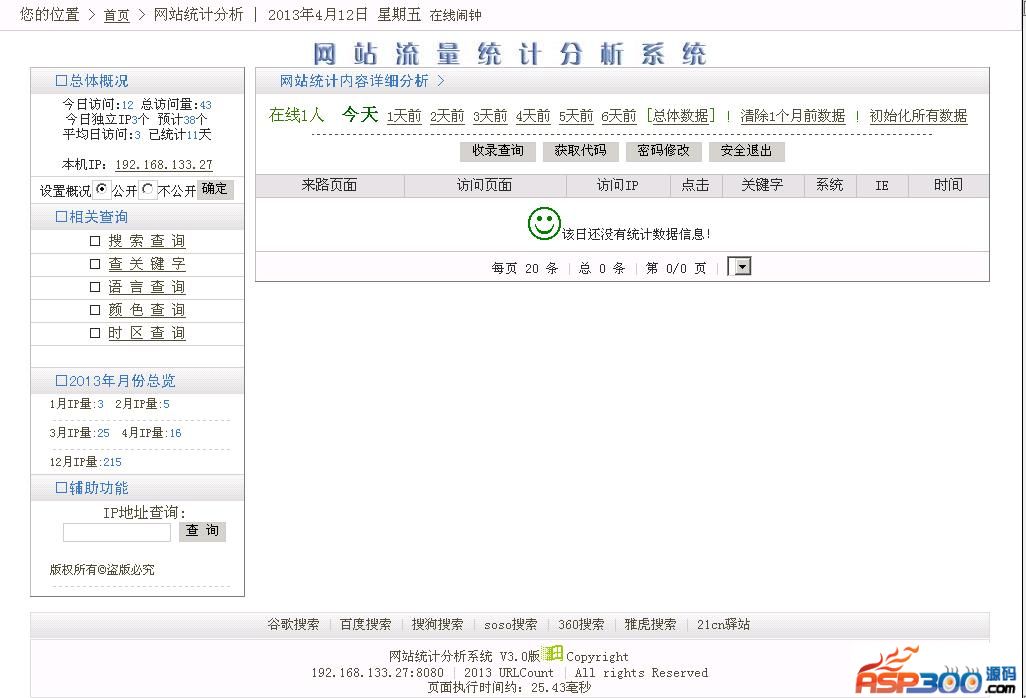Click the 12月IP量:215 entry
Image resolution: width=1026 pixels, height=698 pixels.
86,462
